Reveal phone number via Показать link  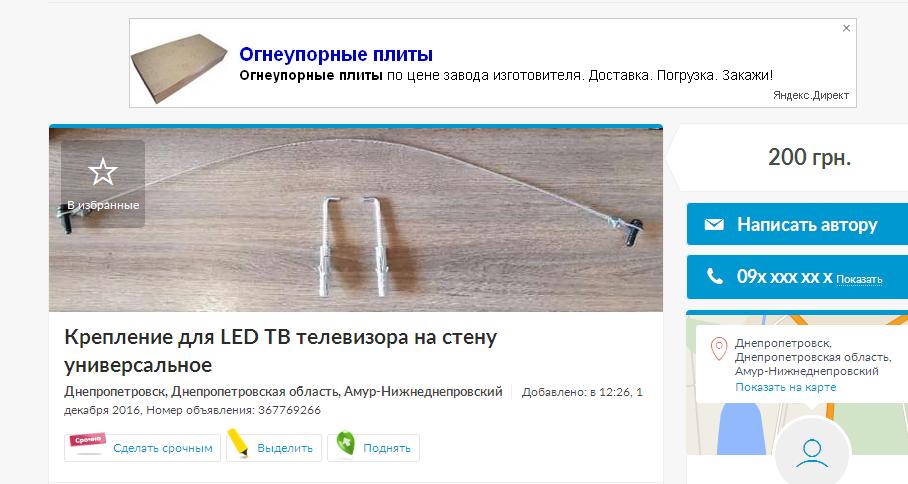859,280
